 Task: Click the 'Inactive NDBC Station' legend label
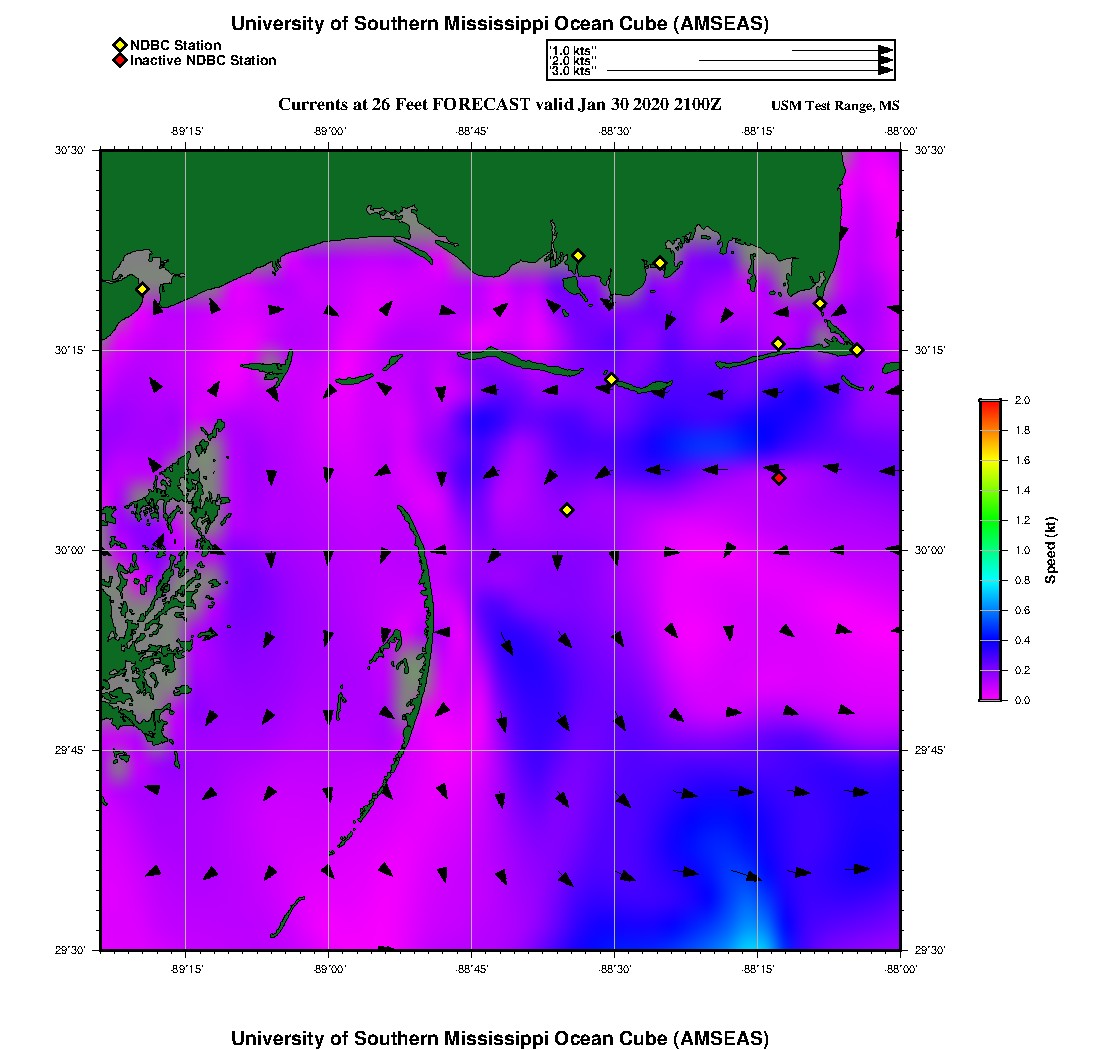(x=203, y=61)
